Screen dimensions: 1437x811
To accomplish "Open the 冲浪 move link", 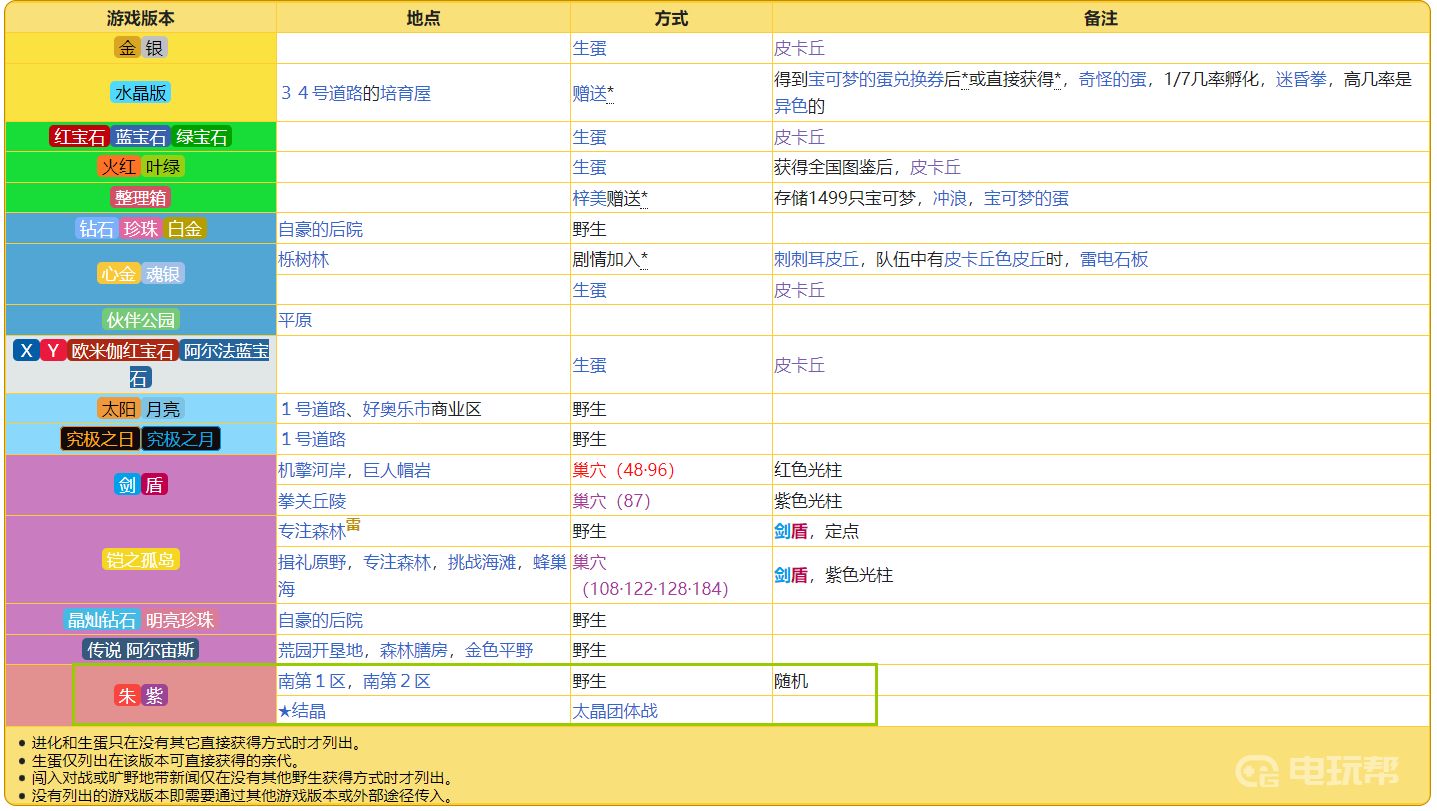I will [950, 198].
